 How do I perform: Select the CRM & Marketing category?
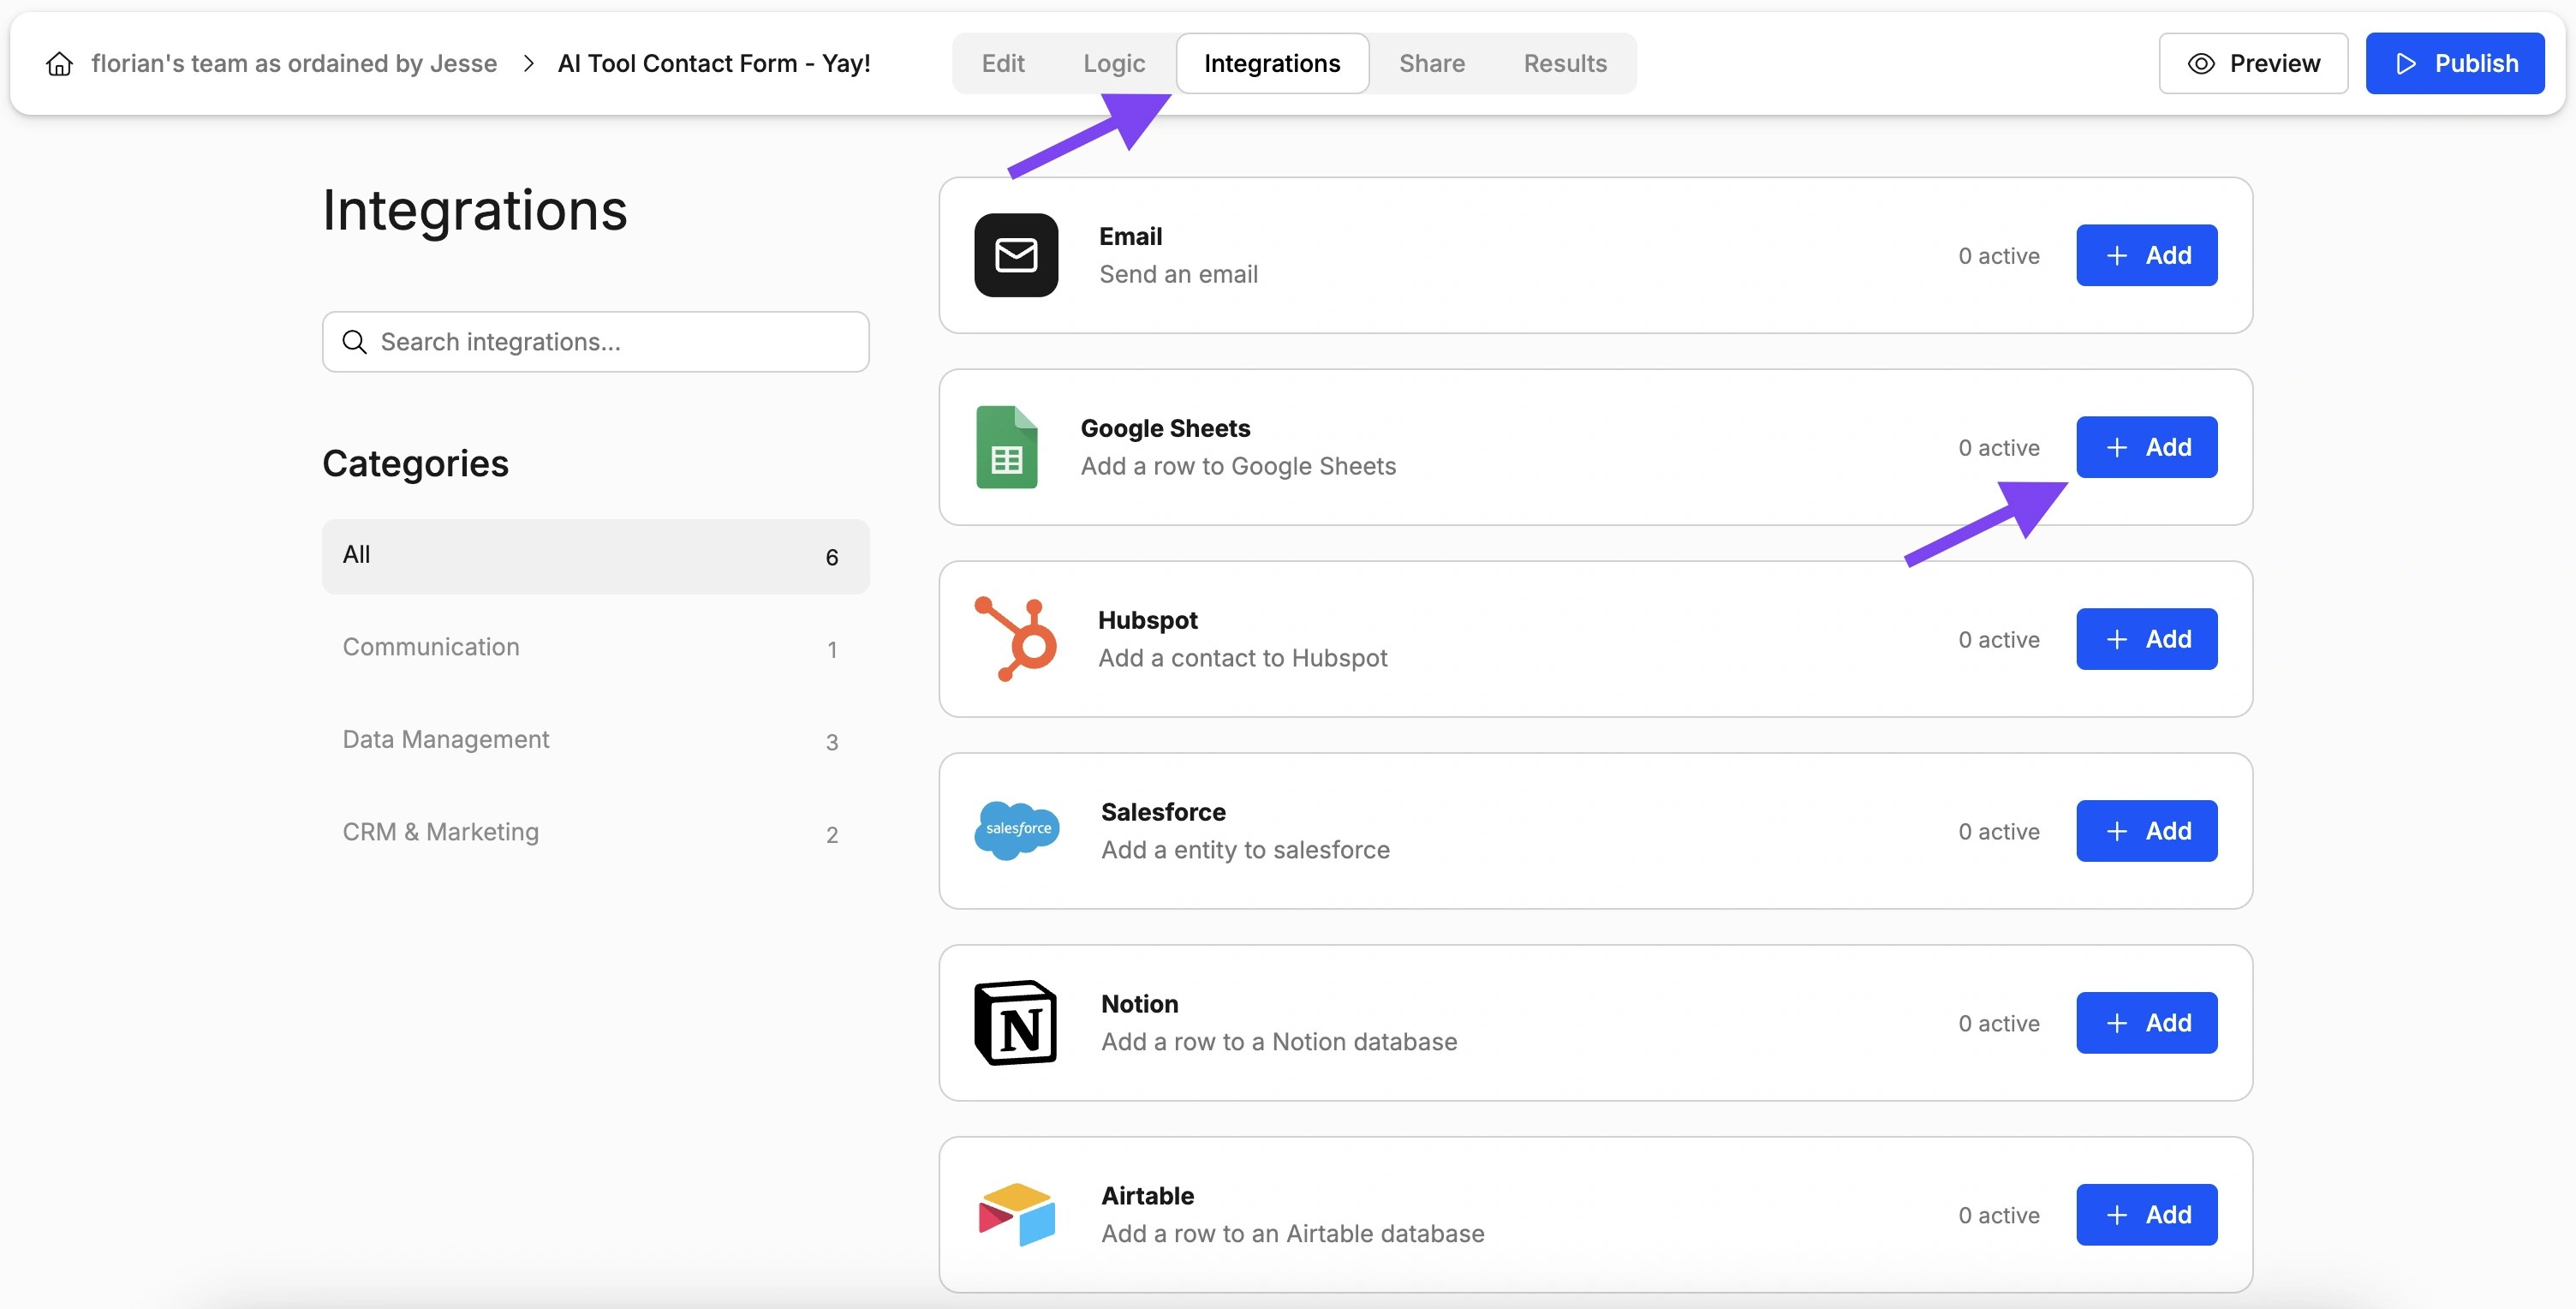(440, 831)
